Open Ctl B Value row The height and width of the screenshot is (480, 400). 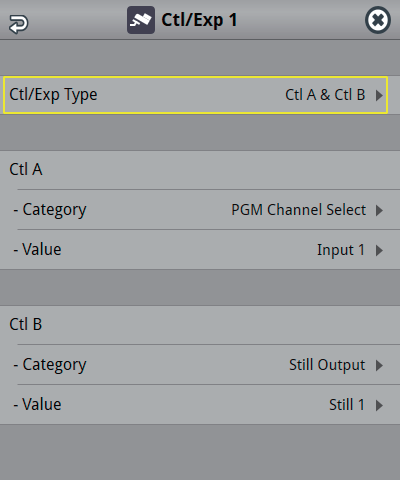click(x=200, y=405)
